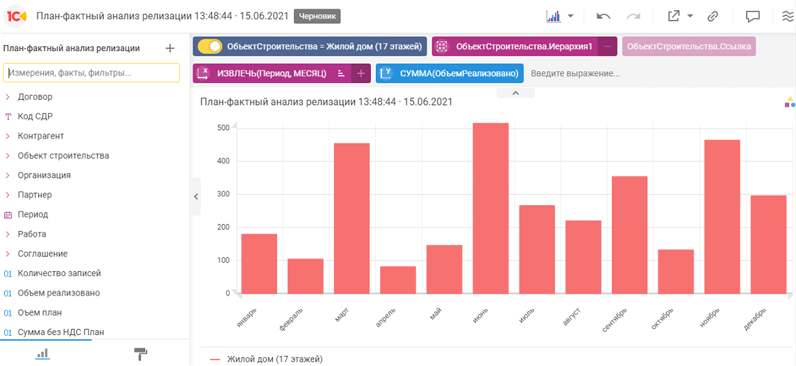Focus the Введите выражение input
The image size is (796, 366).
[576, 74]
